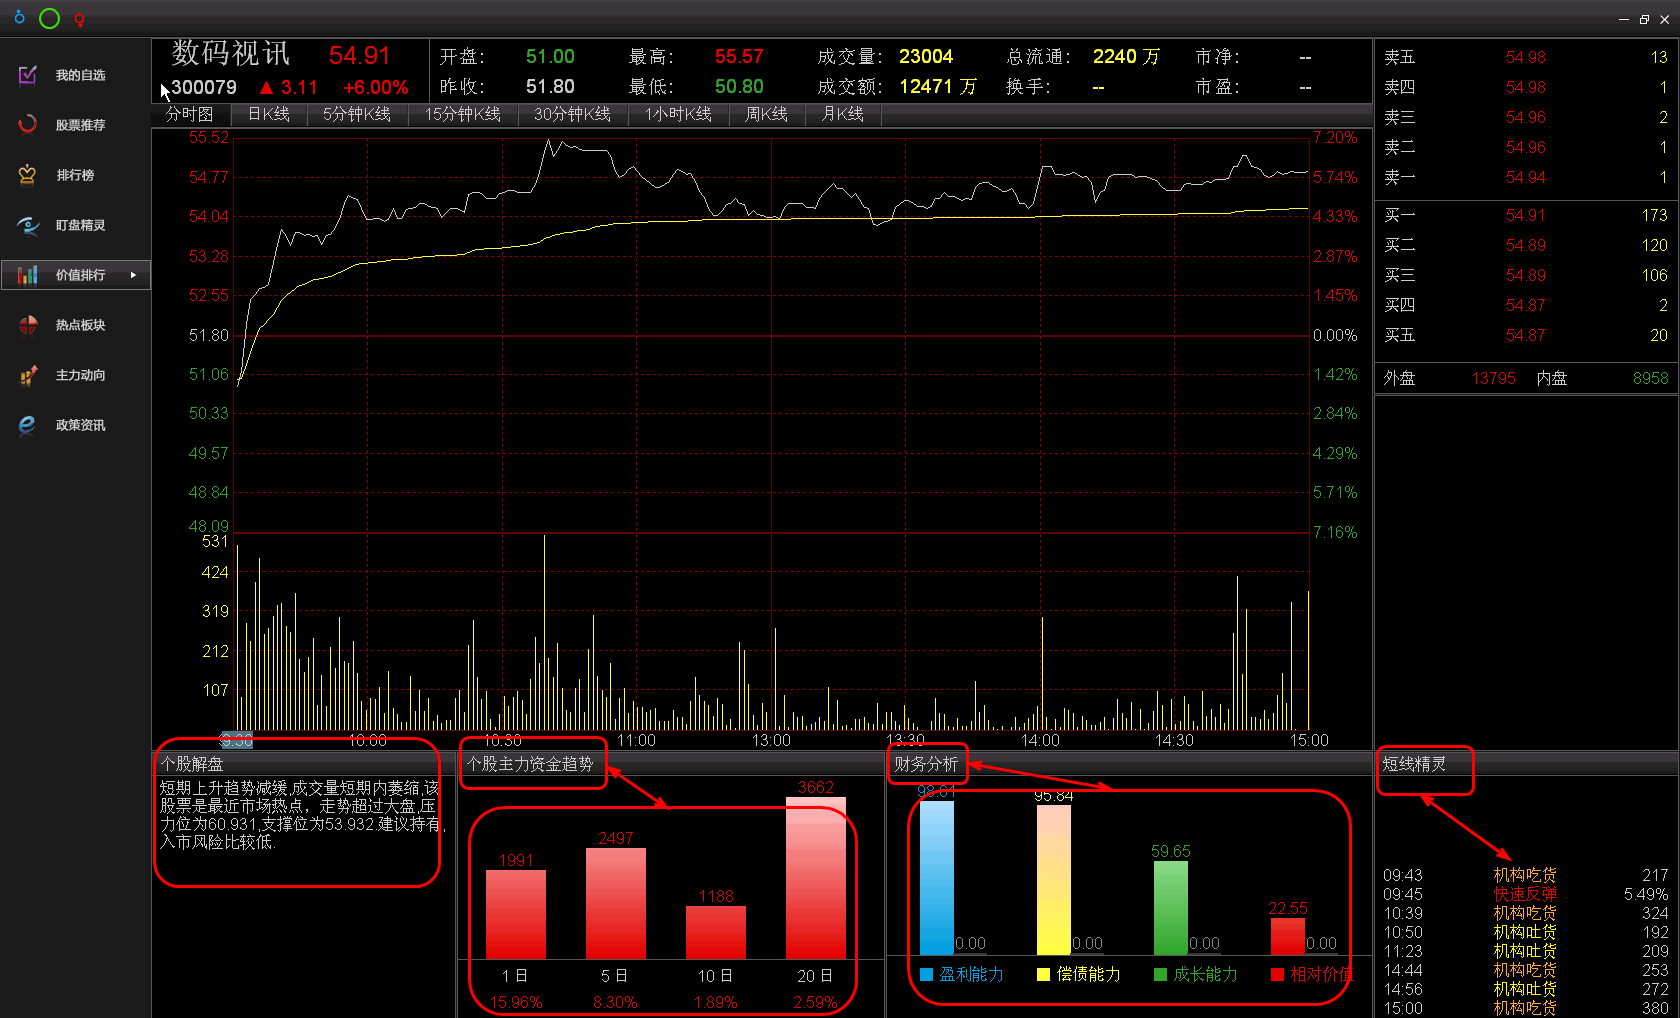
Task: Click the 外盘 value 13795
Action: 1494,378
